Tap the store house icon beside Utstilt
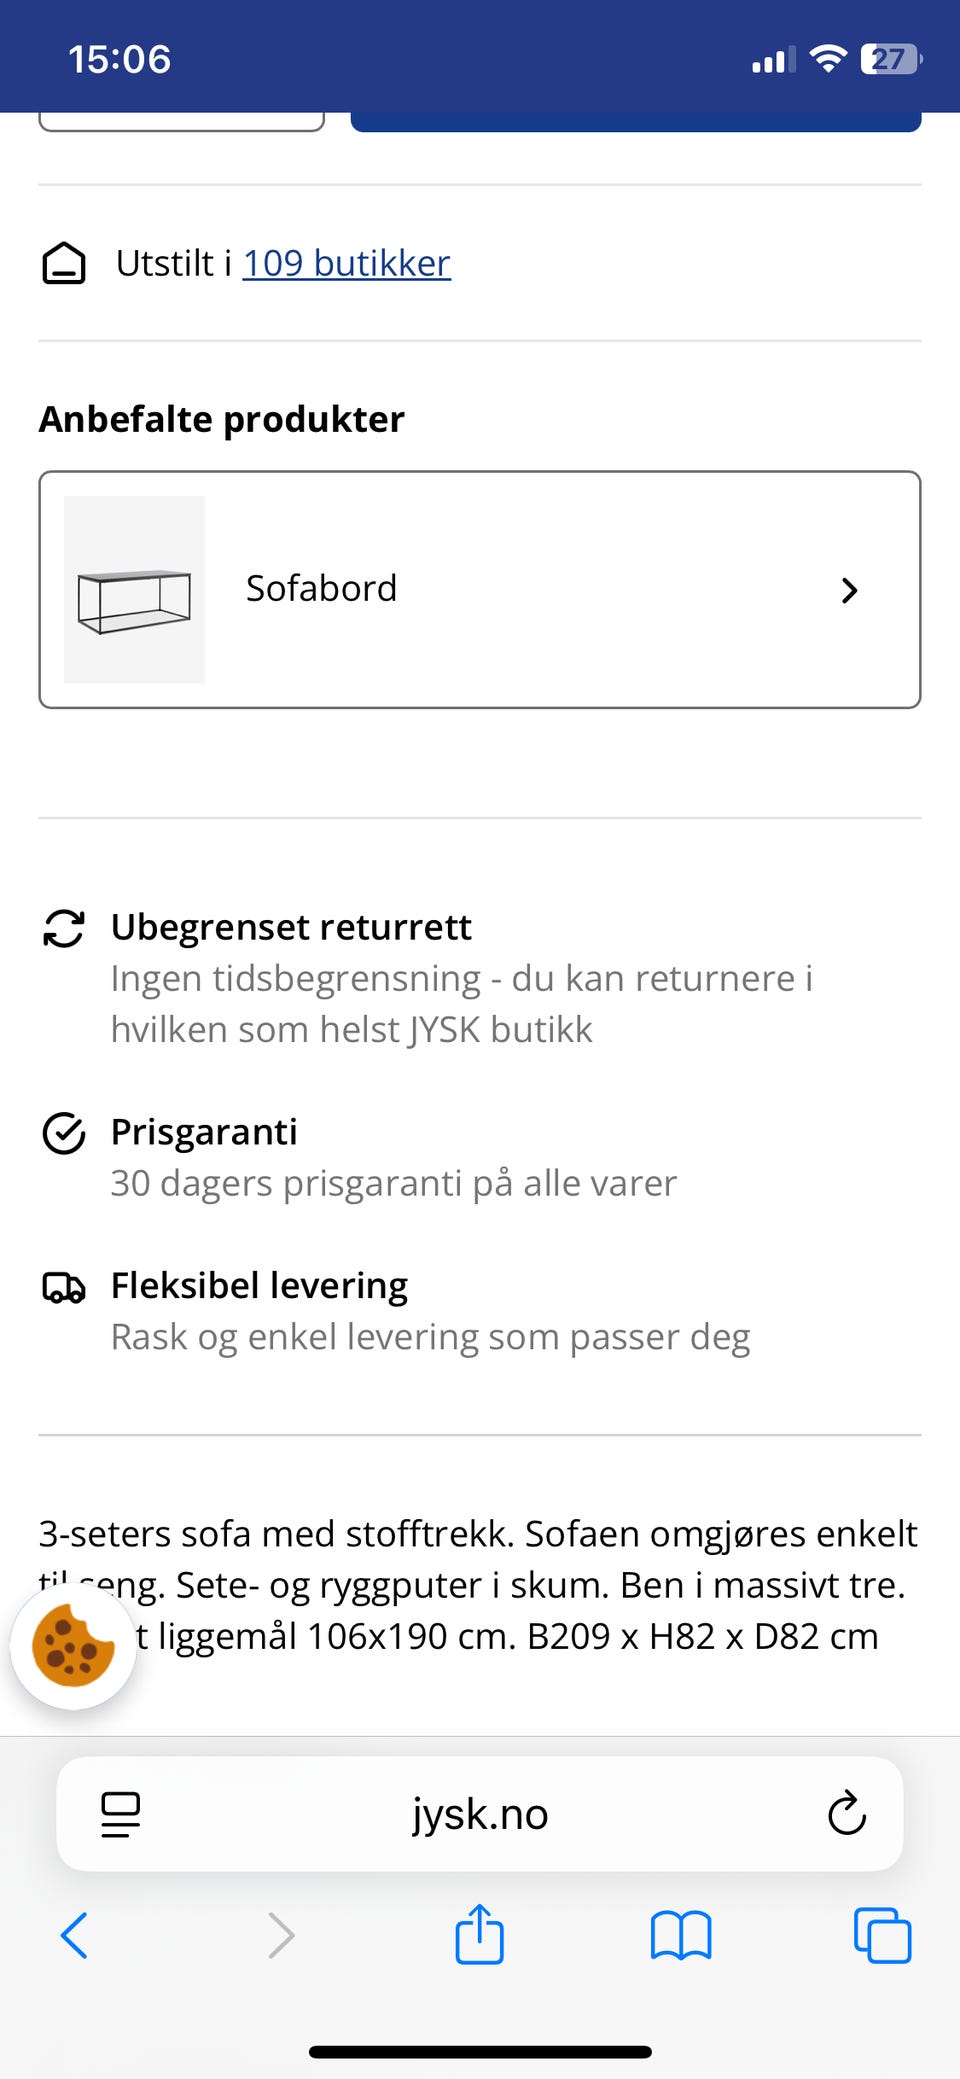Image resolution: width=960 pixels, height=2079 pixels. coord(64,264)
